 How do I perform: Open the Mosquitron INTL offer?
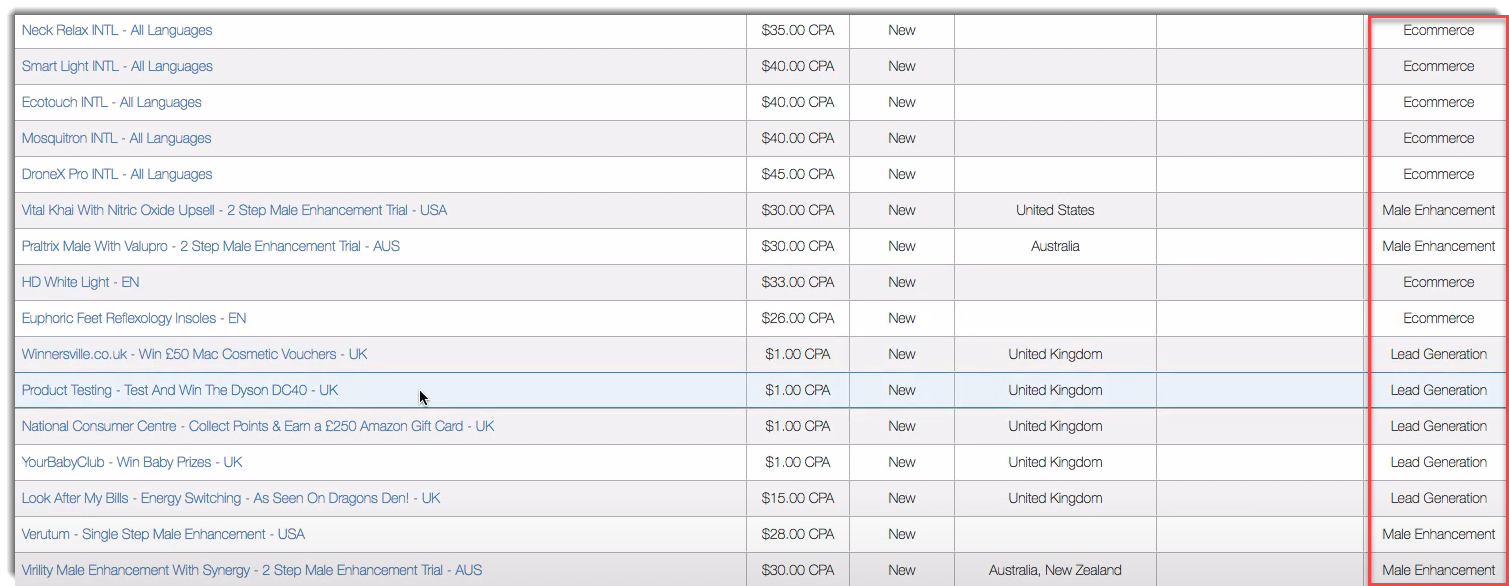pos(117,138)
